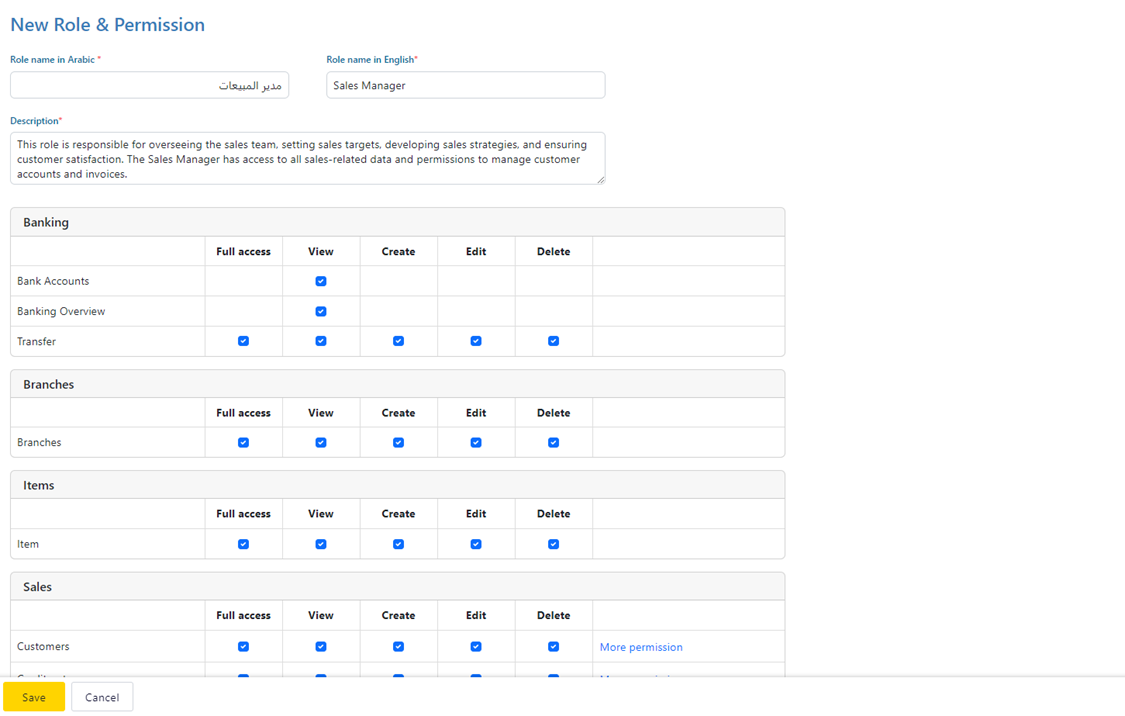Viewport: 1125px width, 716px height.
Task: Focus the Role name in English field
Action: [465, 85]
